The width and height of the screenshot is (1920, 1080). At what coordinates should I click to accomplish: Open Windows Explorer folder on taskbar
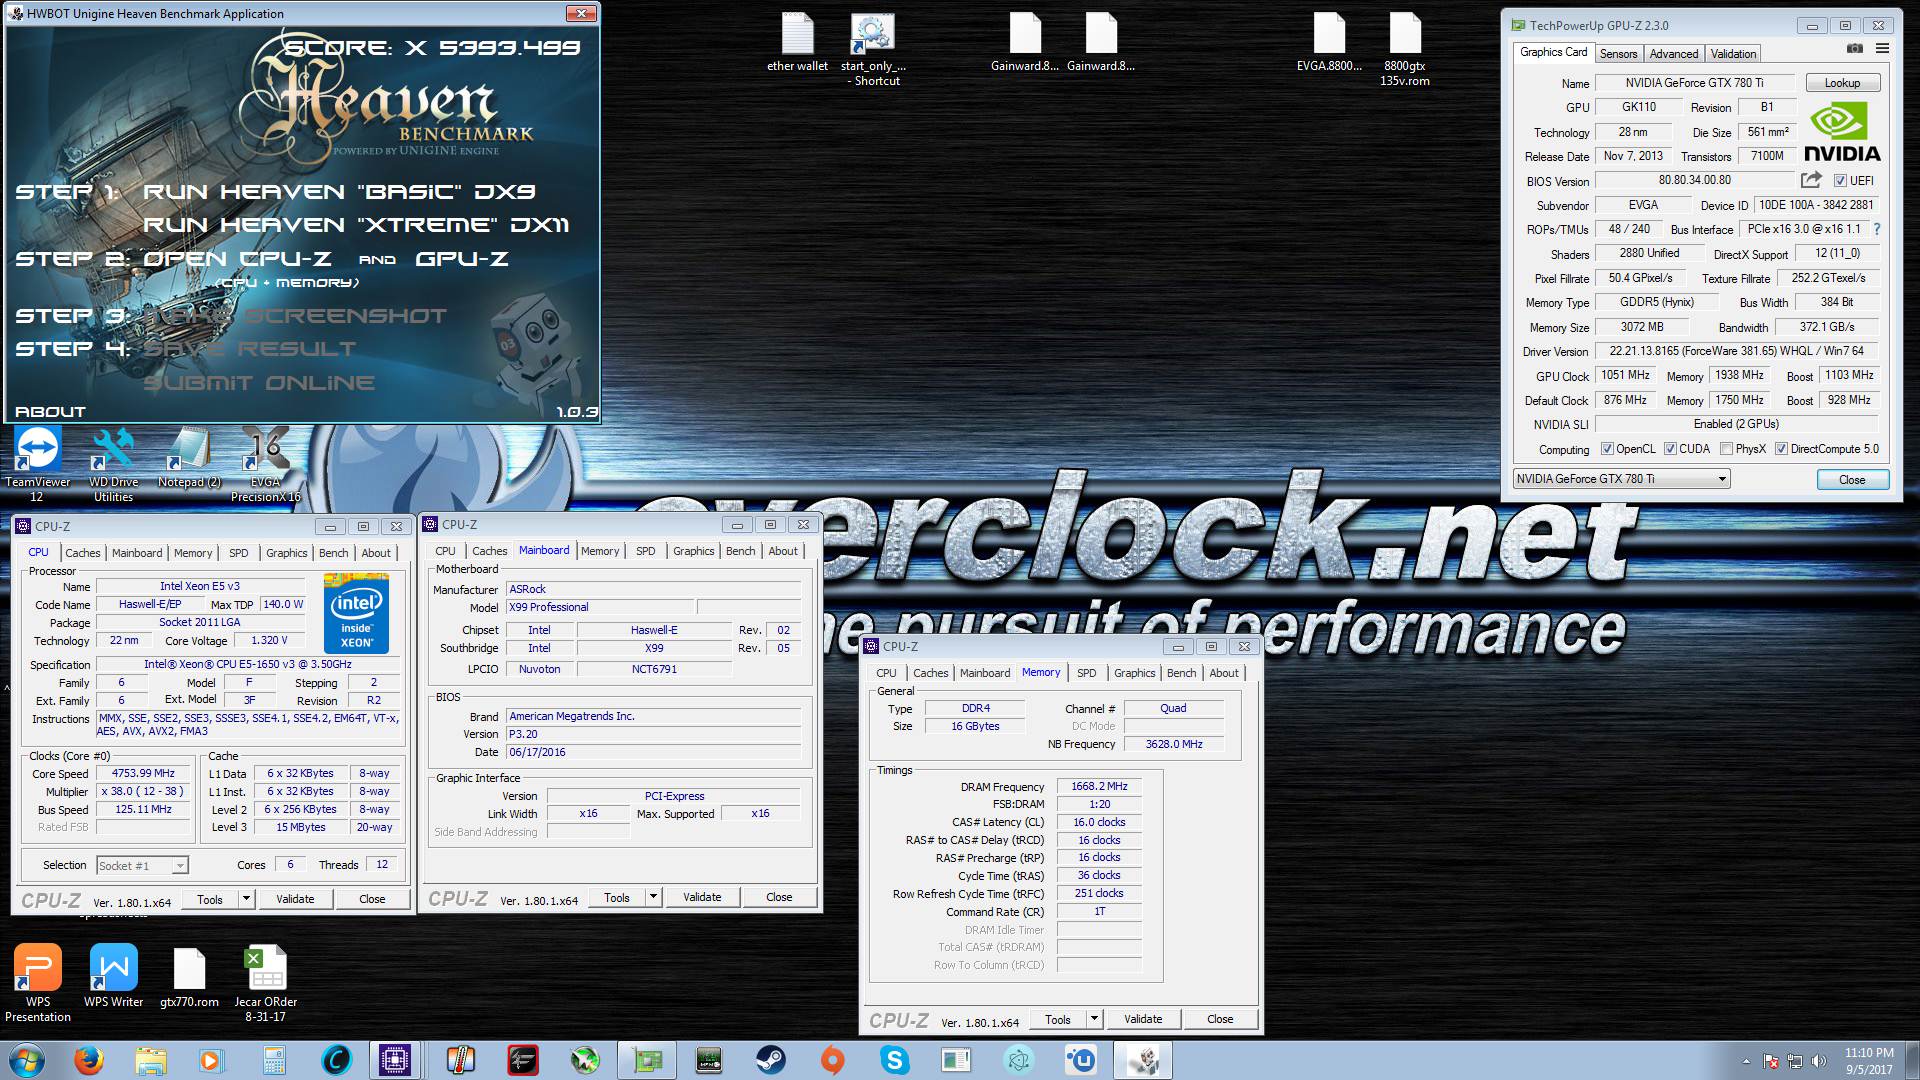[x=151, y=1060]
